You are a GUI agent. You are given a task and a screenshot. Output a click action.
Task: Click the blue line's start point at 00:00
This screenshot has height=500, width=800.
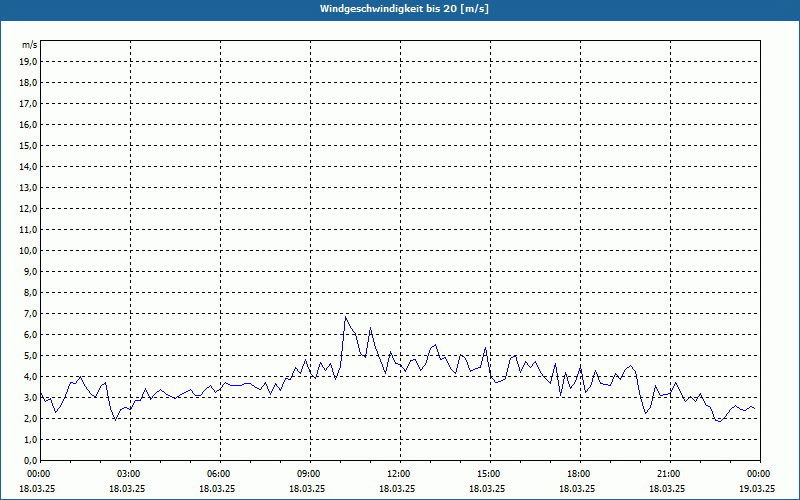pyautogui.click(x=40, y=395)
